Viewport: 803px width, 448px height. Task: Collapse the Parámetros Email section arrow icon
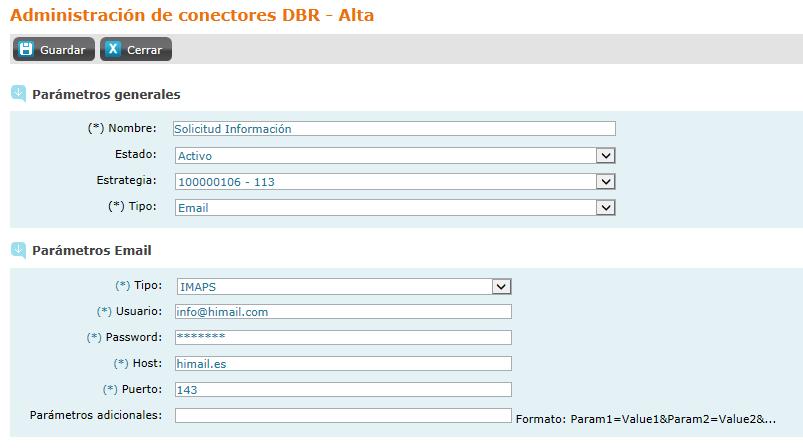[18, 250]
